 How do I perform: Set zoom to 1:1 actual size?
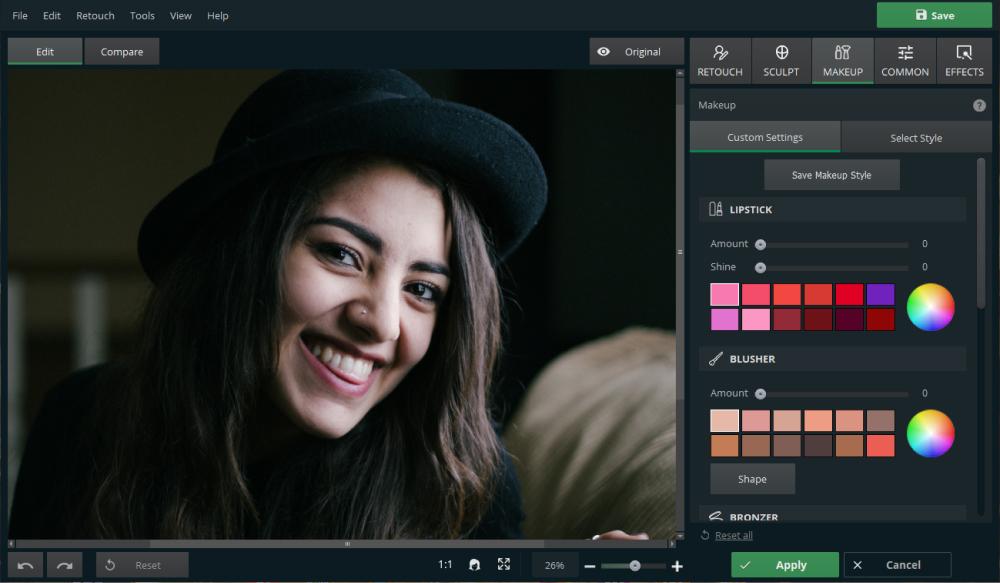point(445,565)
